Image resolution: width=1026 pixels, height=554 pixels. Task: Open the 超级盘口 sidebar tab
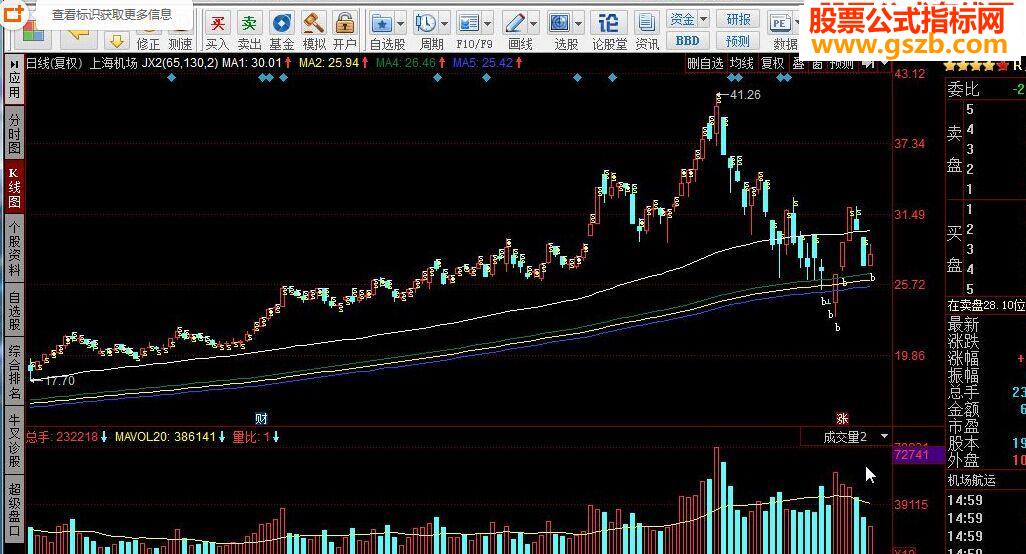(x=14, y=509)
